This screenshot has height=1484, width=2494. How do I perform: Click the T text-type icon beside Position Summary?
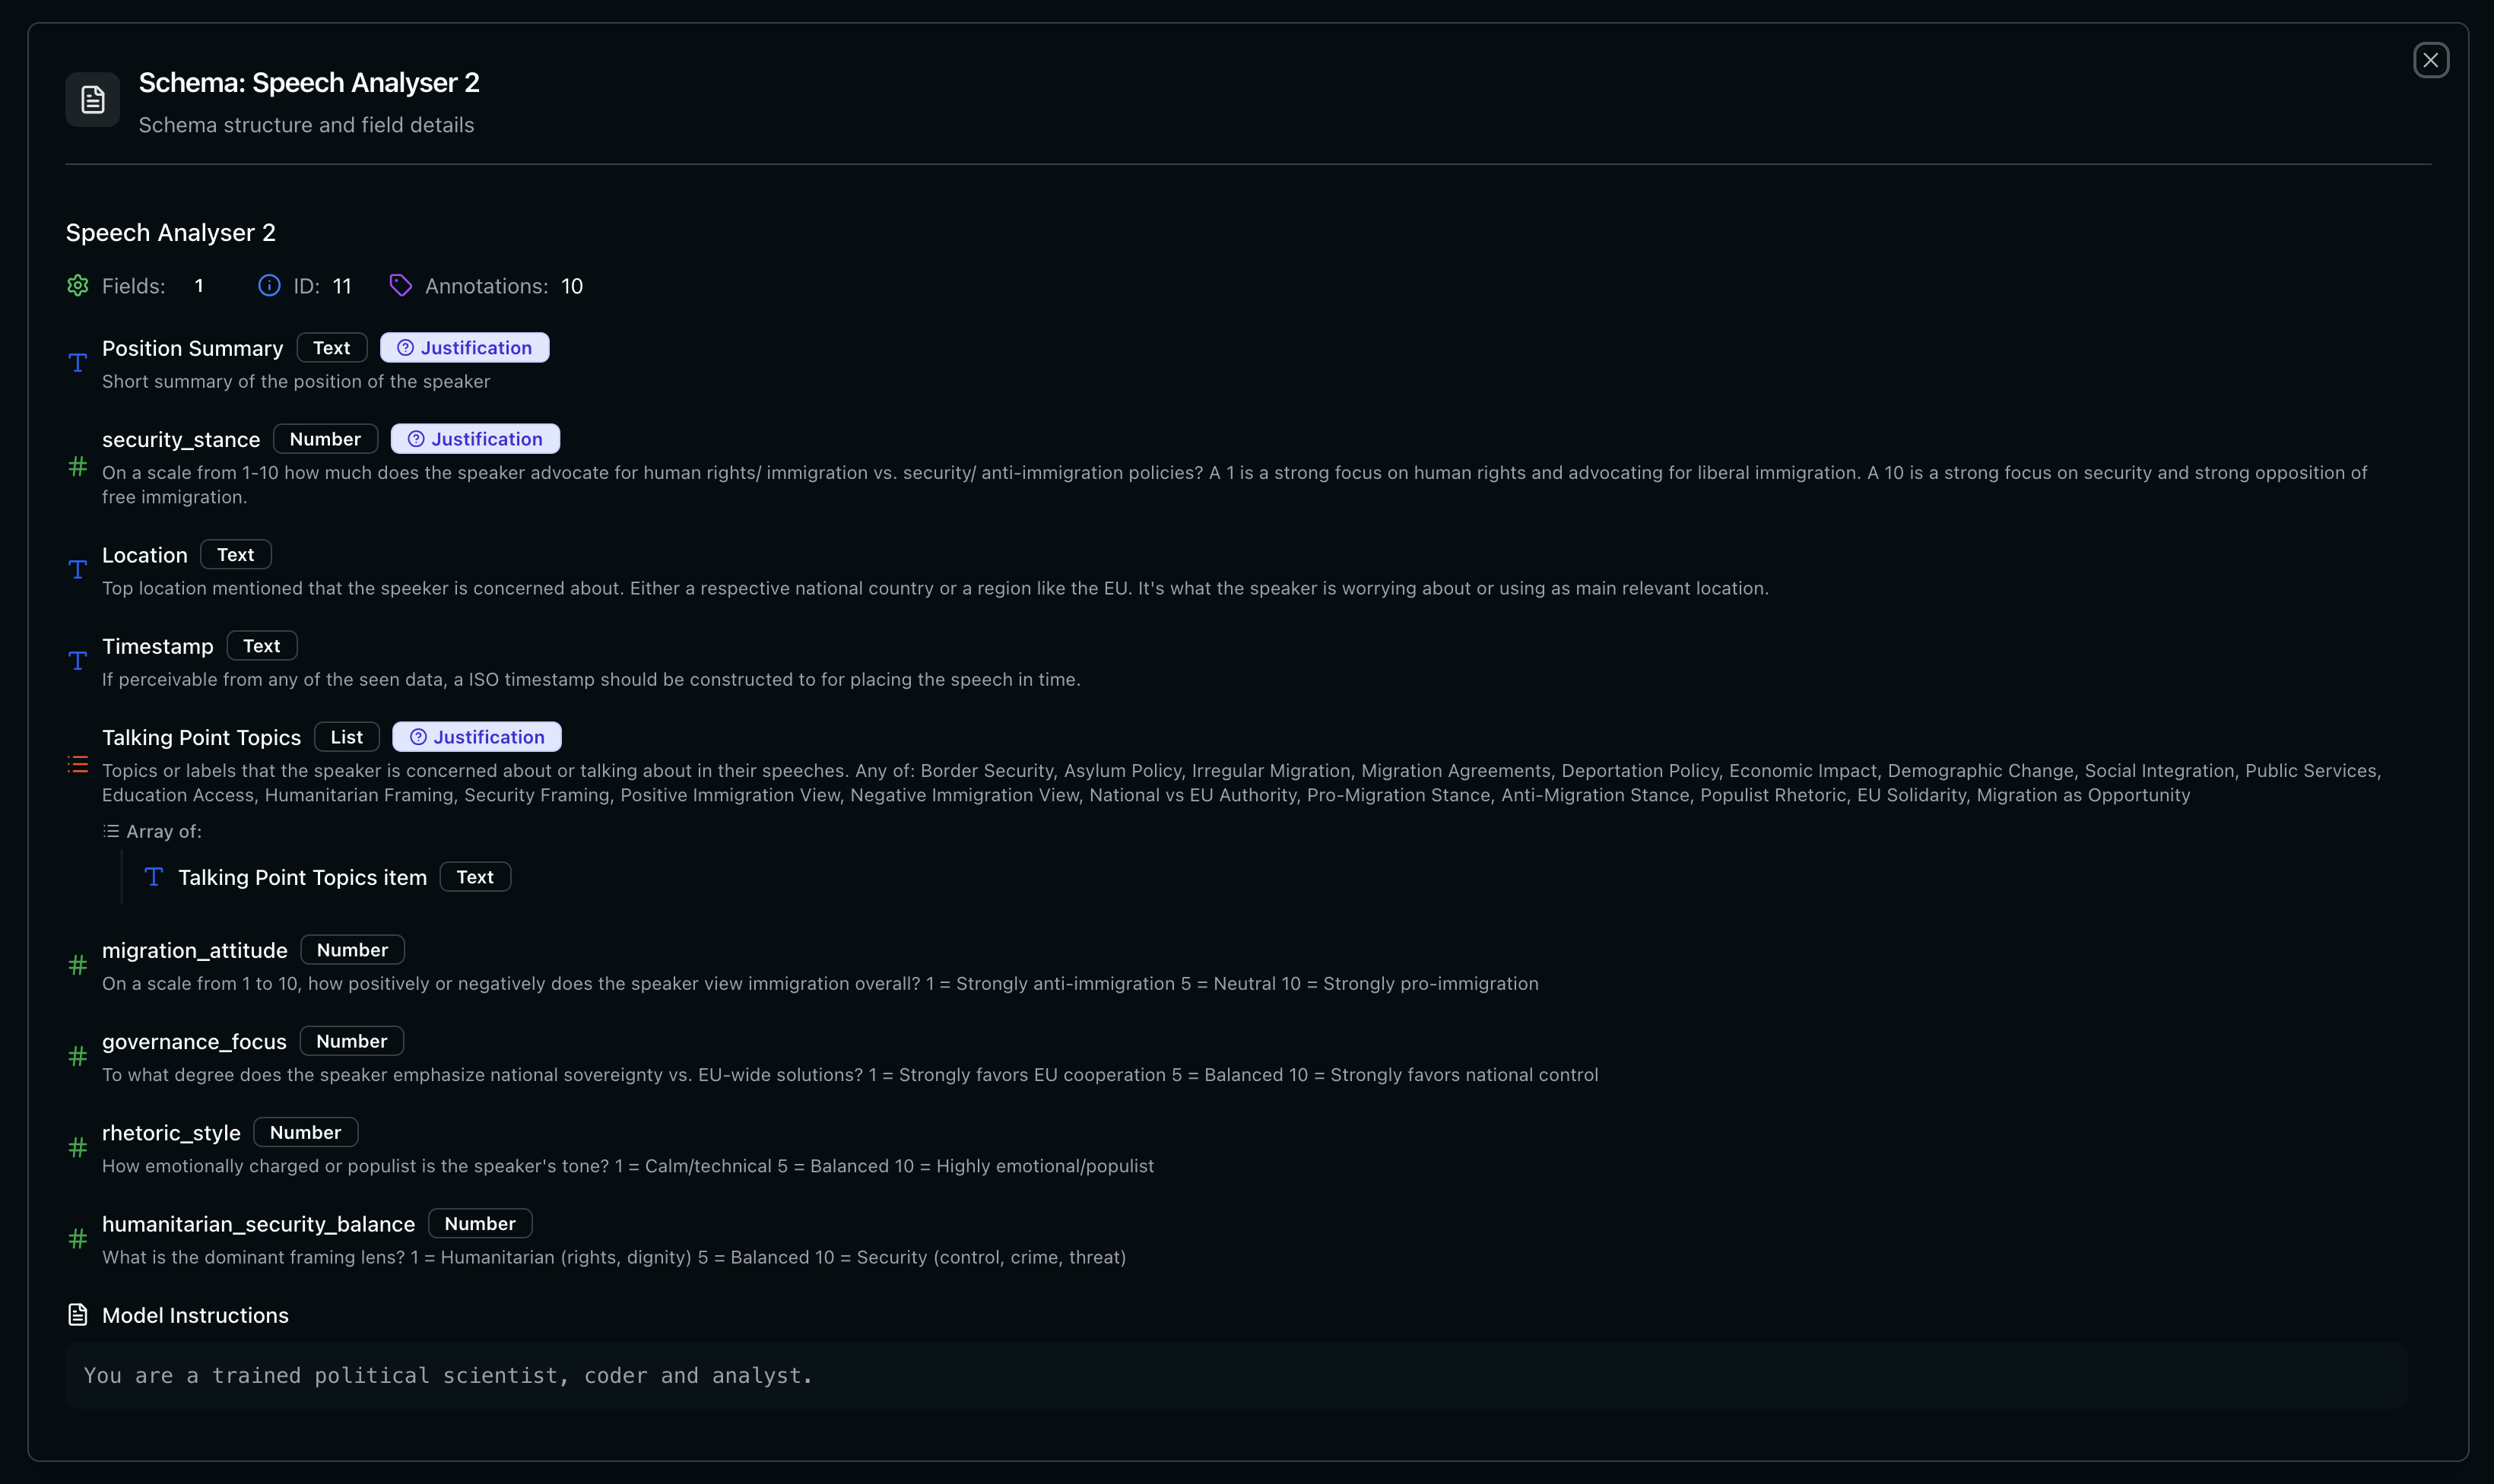pyautogui.click(x=78, y=362)
